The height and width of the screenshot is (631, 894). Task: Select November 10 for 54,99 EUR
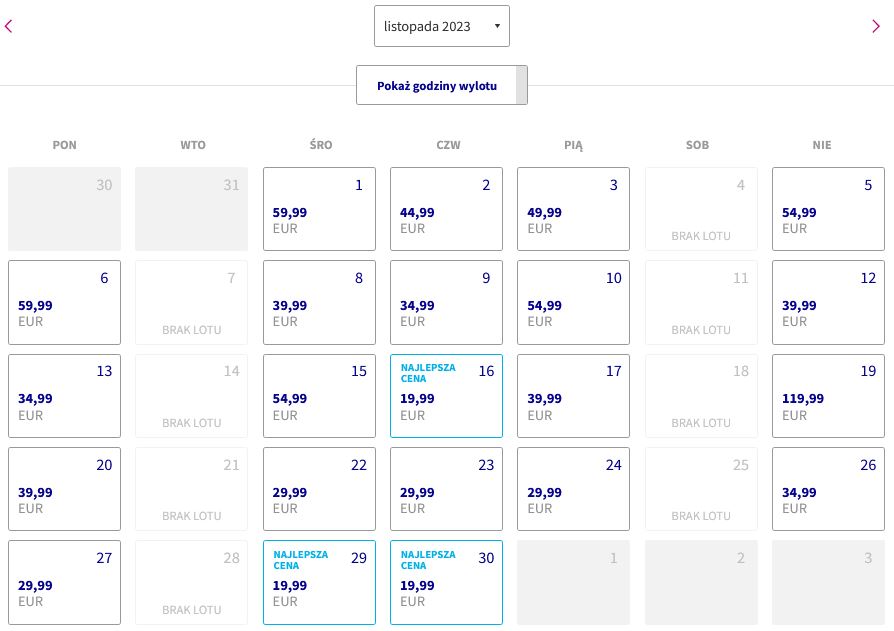(x=574, y=303)
